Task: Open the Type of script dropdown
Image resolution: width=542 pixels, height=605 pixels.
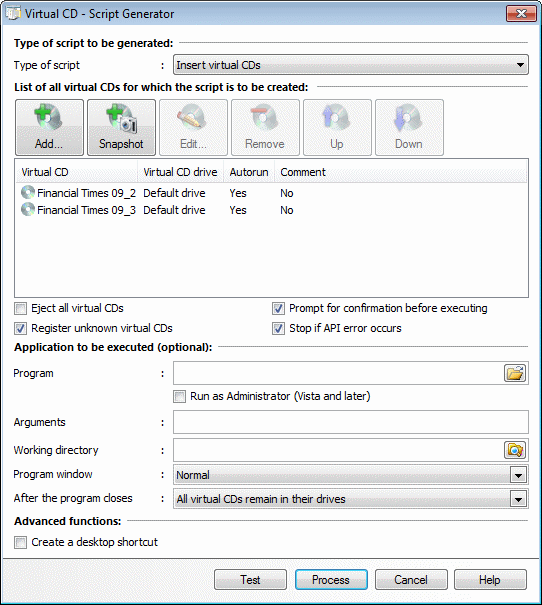Action: coord(351,65)
